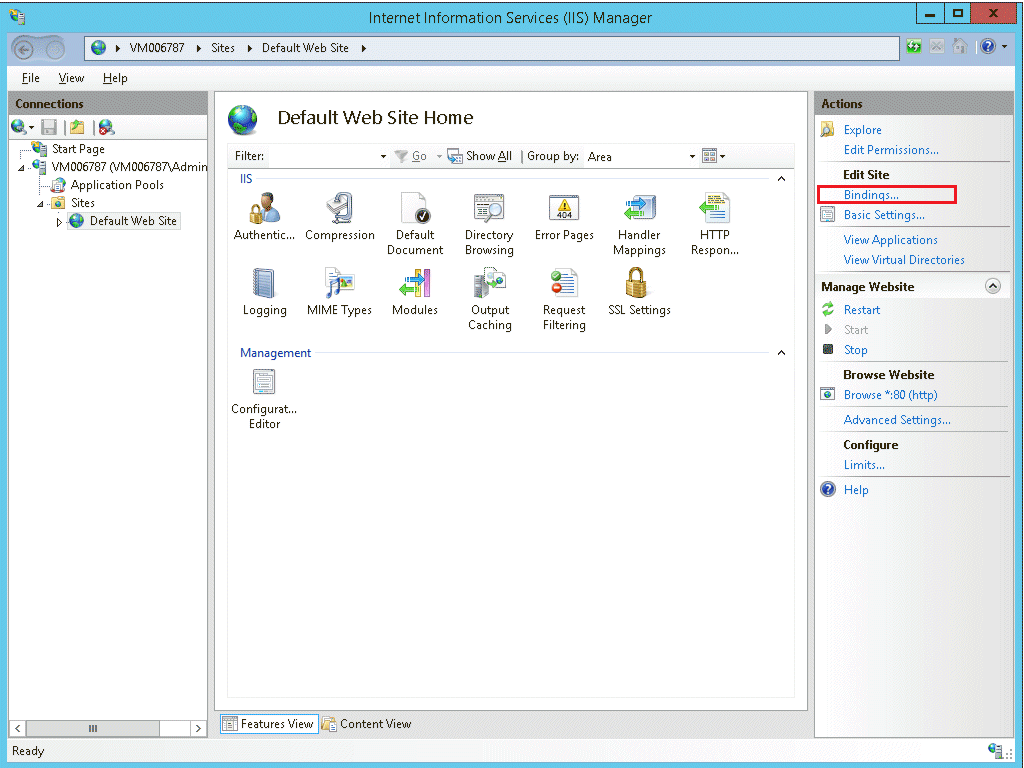Collapse the Manage Website actions group

tap(993, 286)
